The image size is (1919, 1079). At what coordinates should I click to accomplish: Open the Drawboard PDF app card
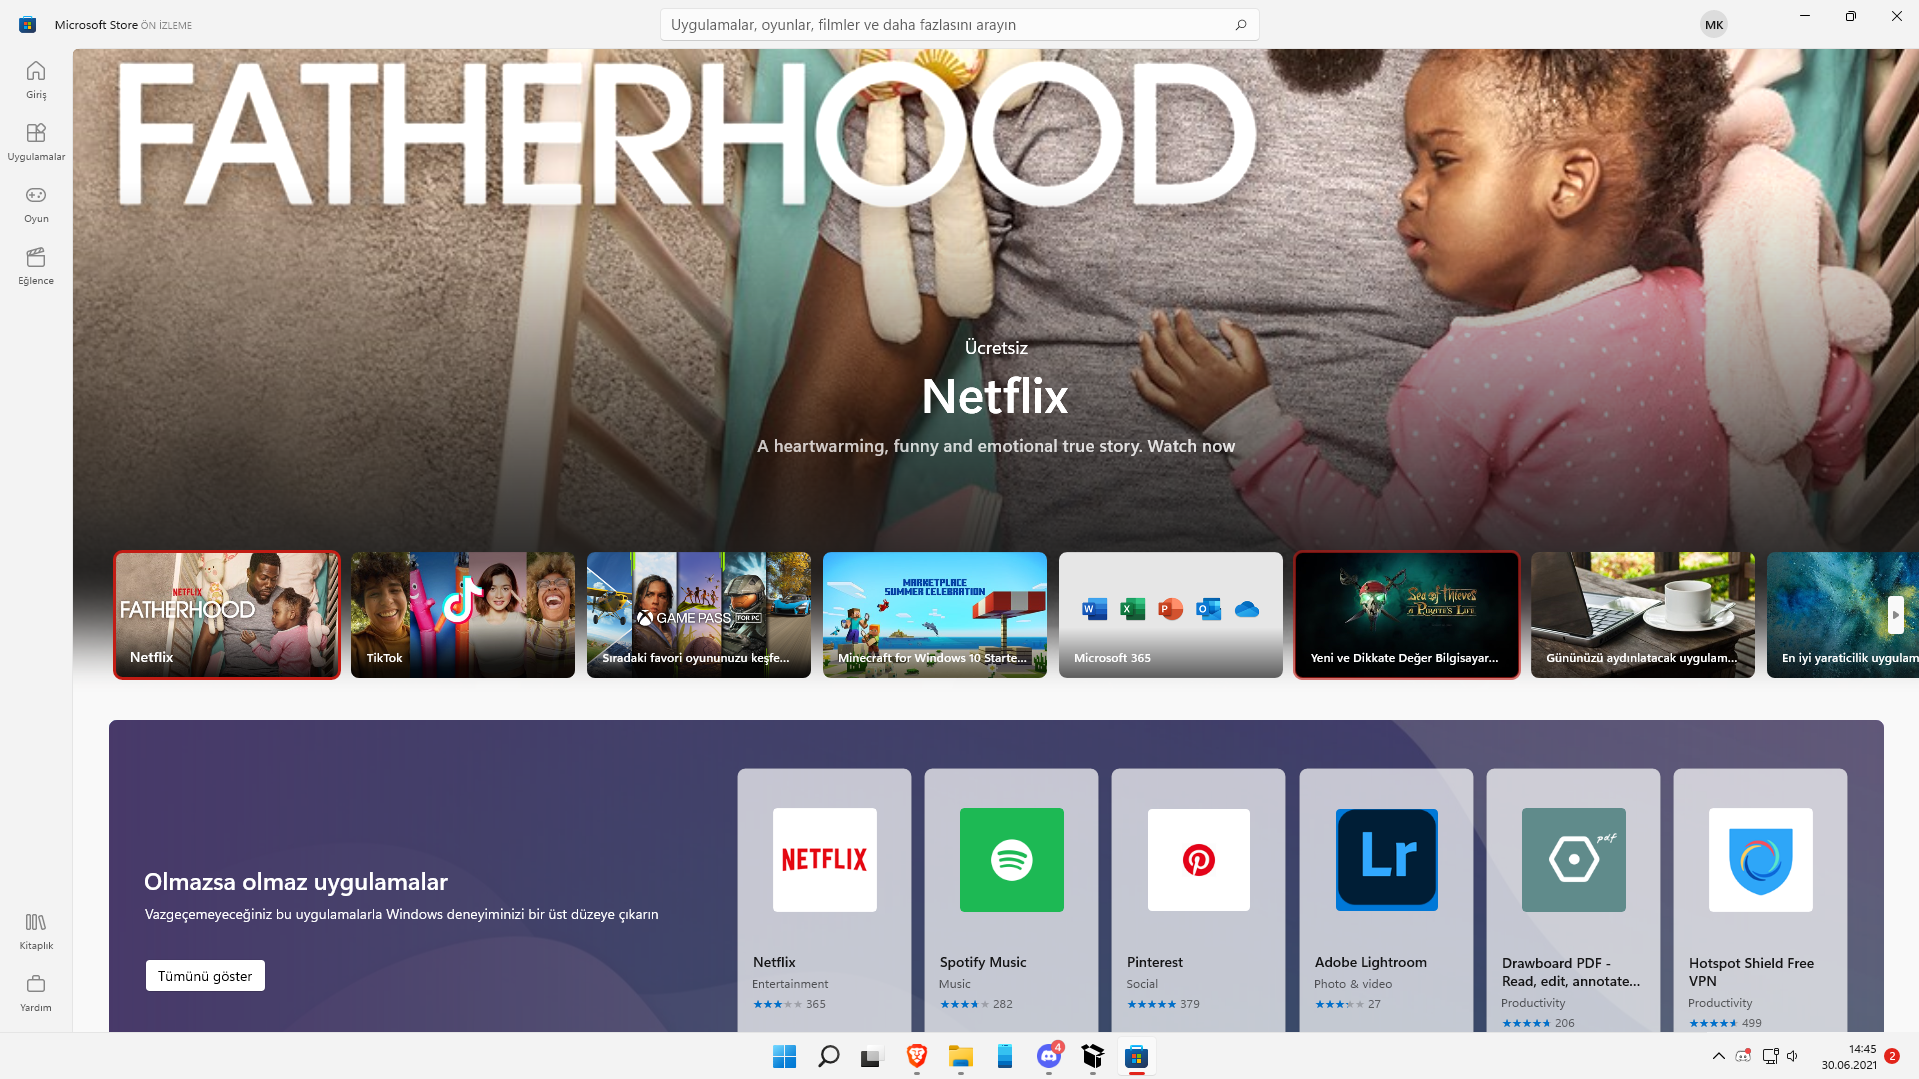tap(1573, 900)
